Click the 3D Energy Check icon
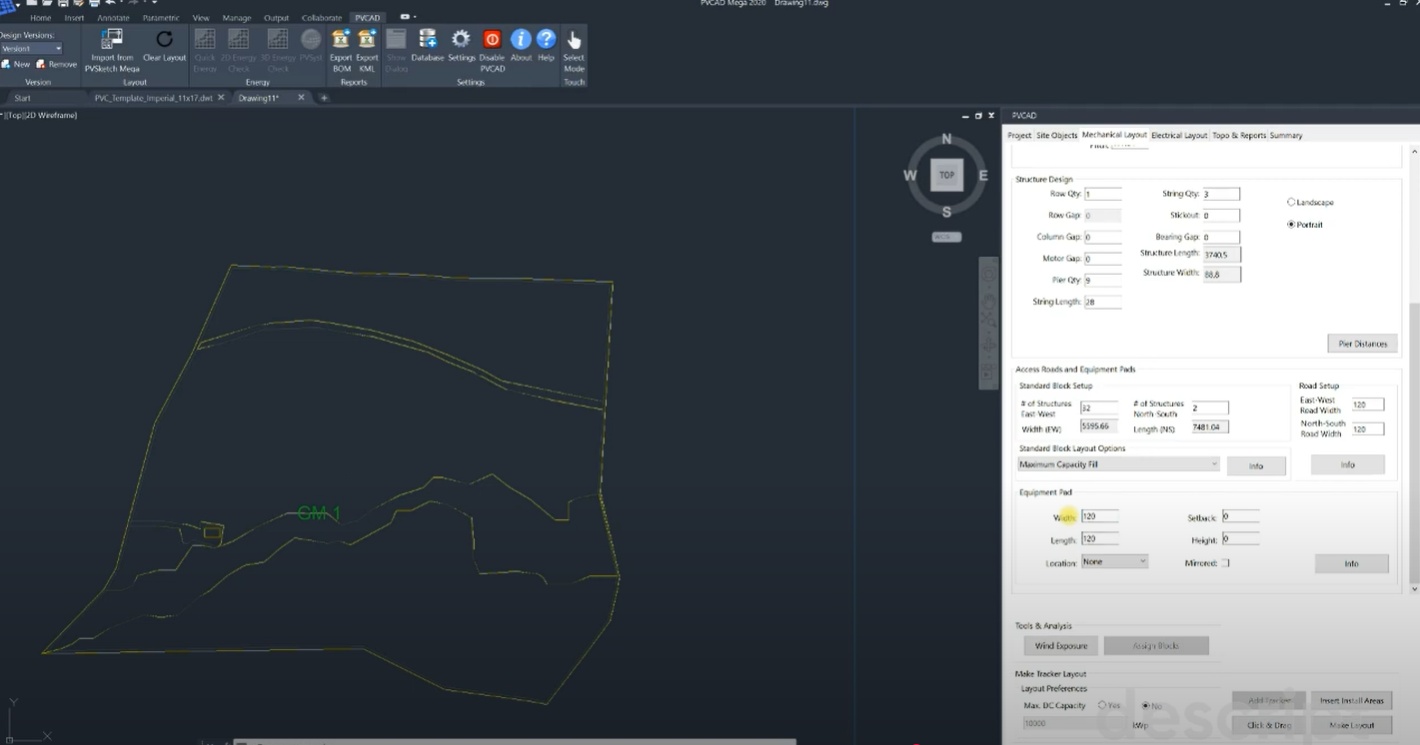The image size is (1420, 745). pos(278,40)
